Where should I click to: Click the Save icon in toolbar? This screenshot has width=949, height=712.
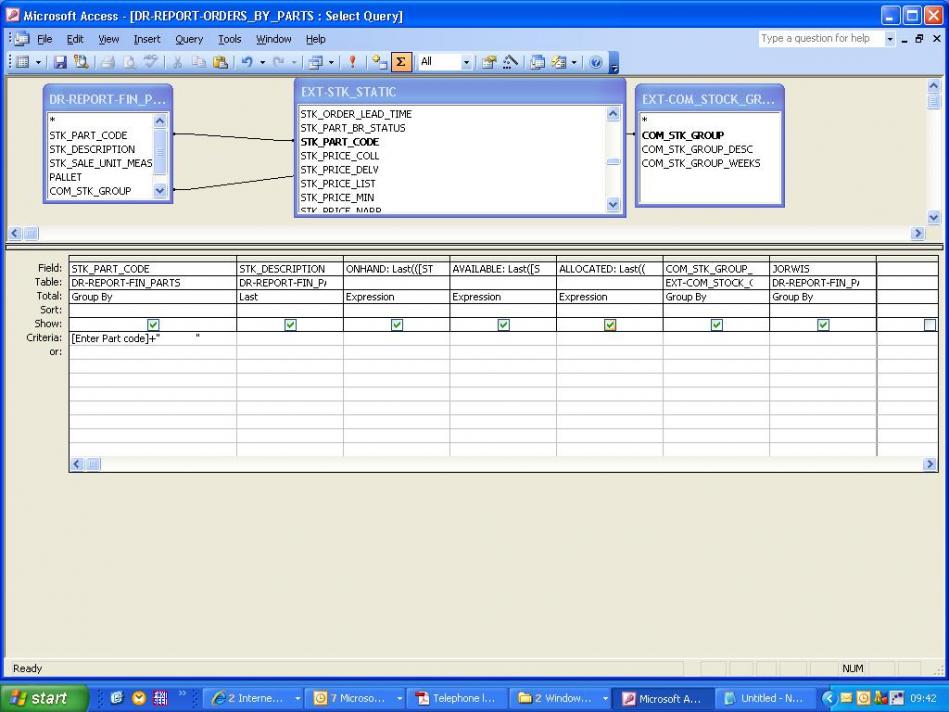point(60,62)
